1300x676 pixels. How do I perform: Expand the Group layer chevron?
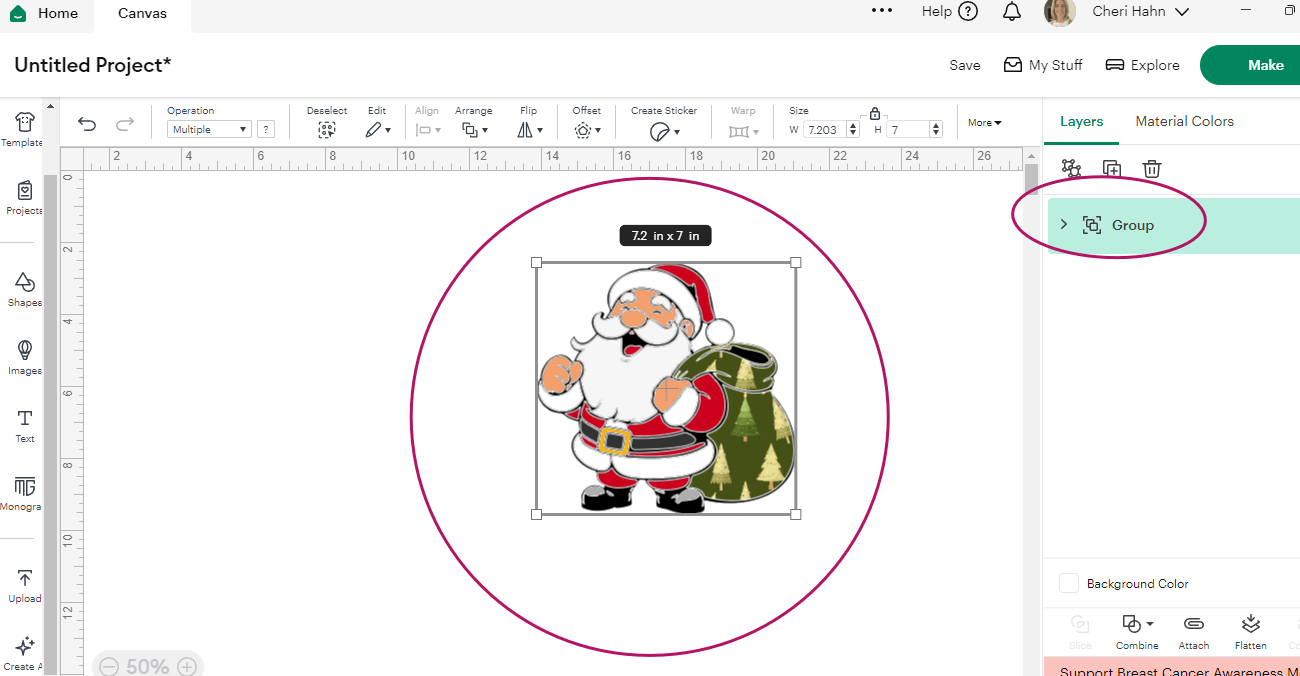click(1063, 225)
